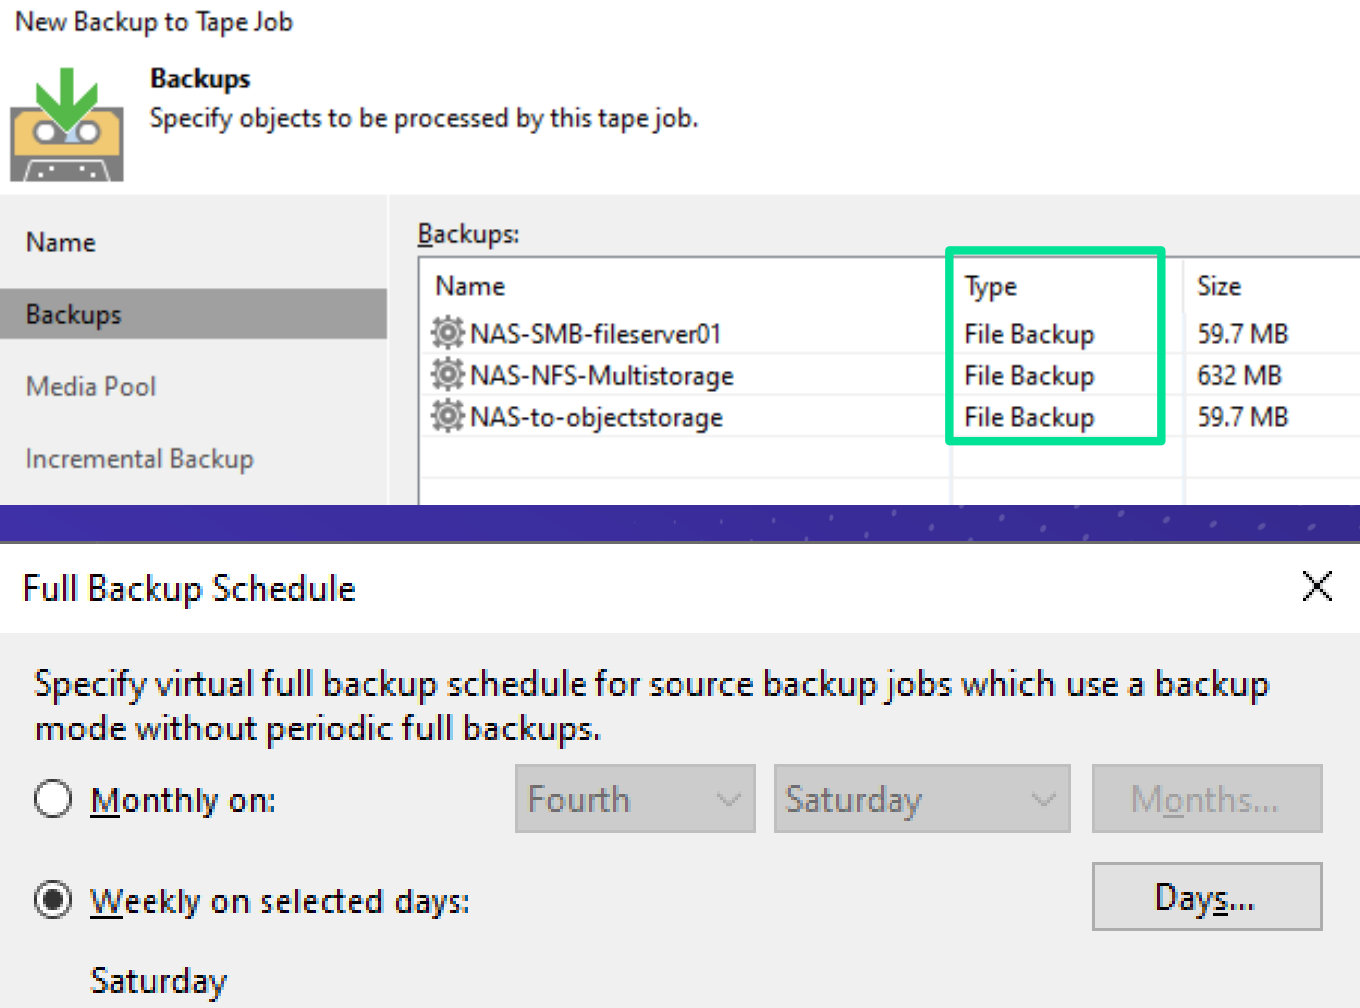1360x1008 pixels.
Task: Click the Months button
Action: pyautogui.click(x=1206, y=799)
